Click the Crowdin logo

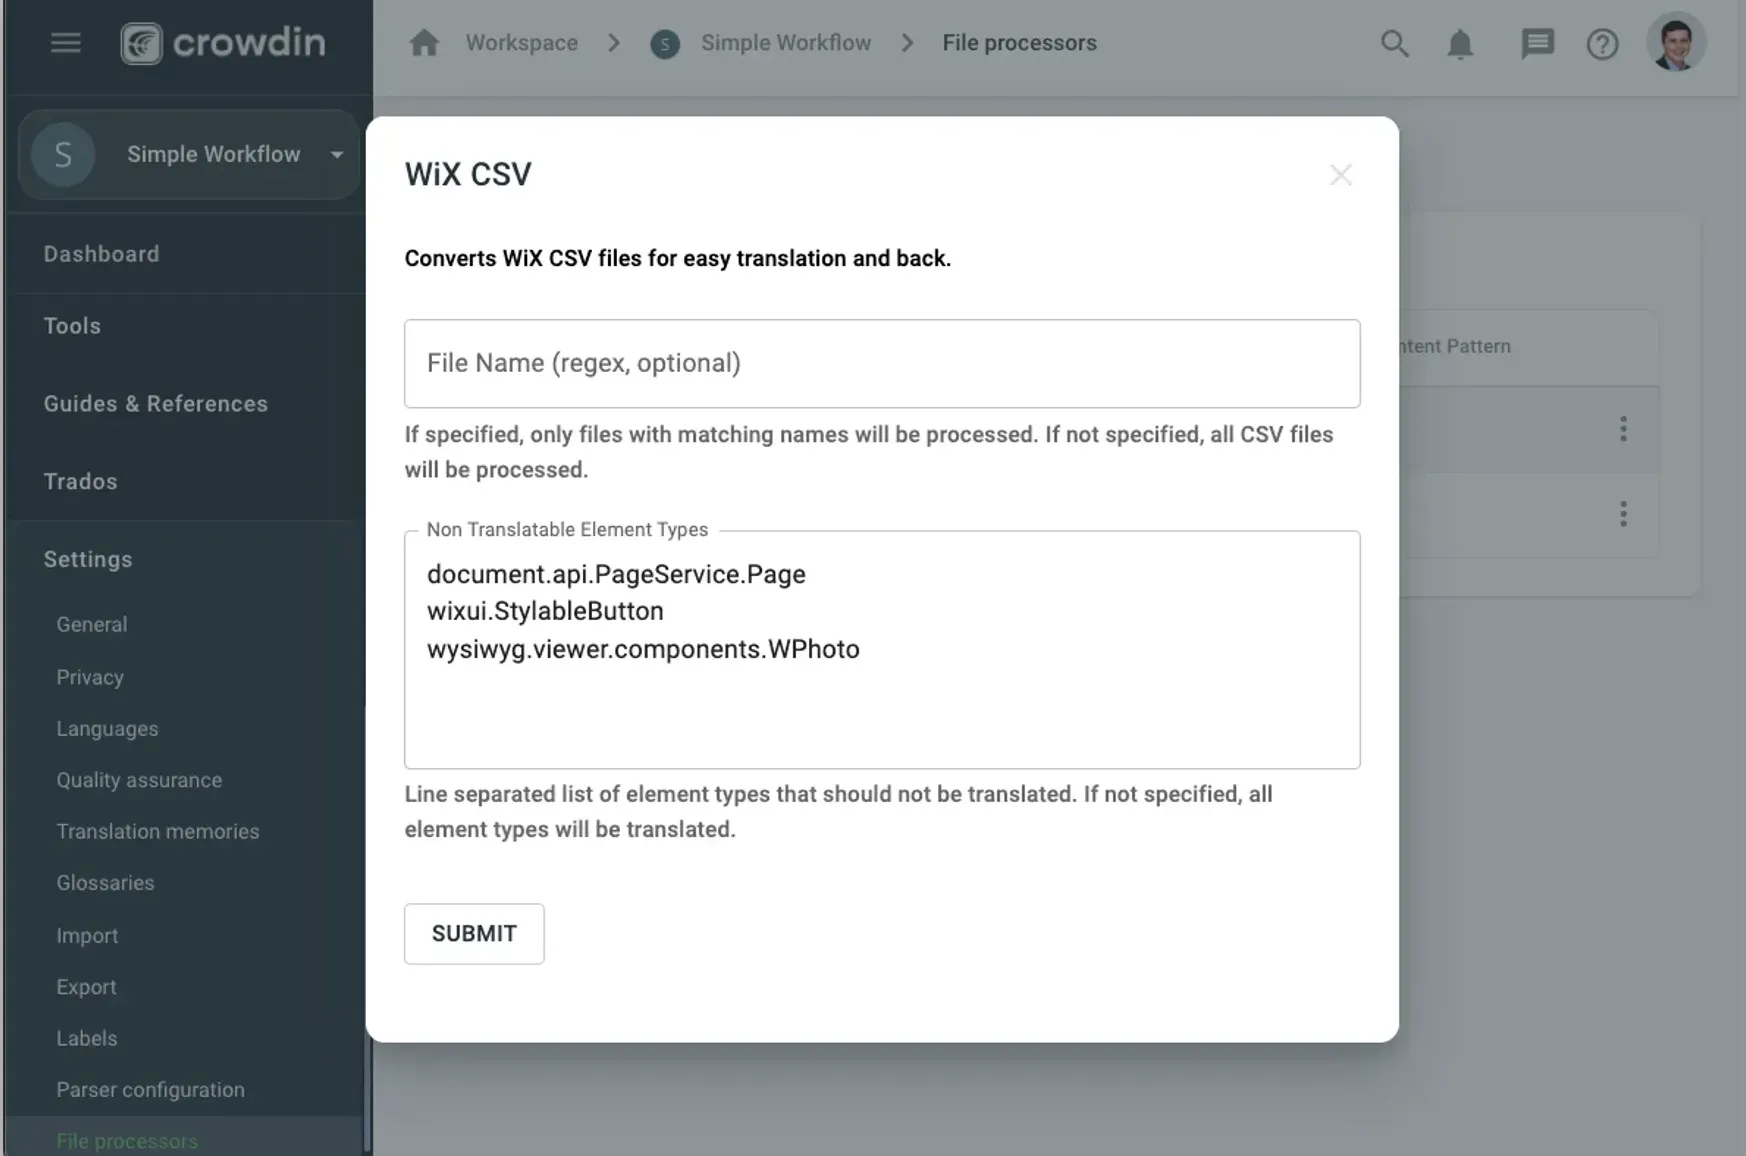point(222,42)
